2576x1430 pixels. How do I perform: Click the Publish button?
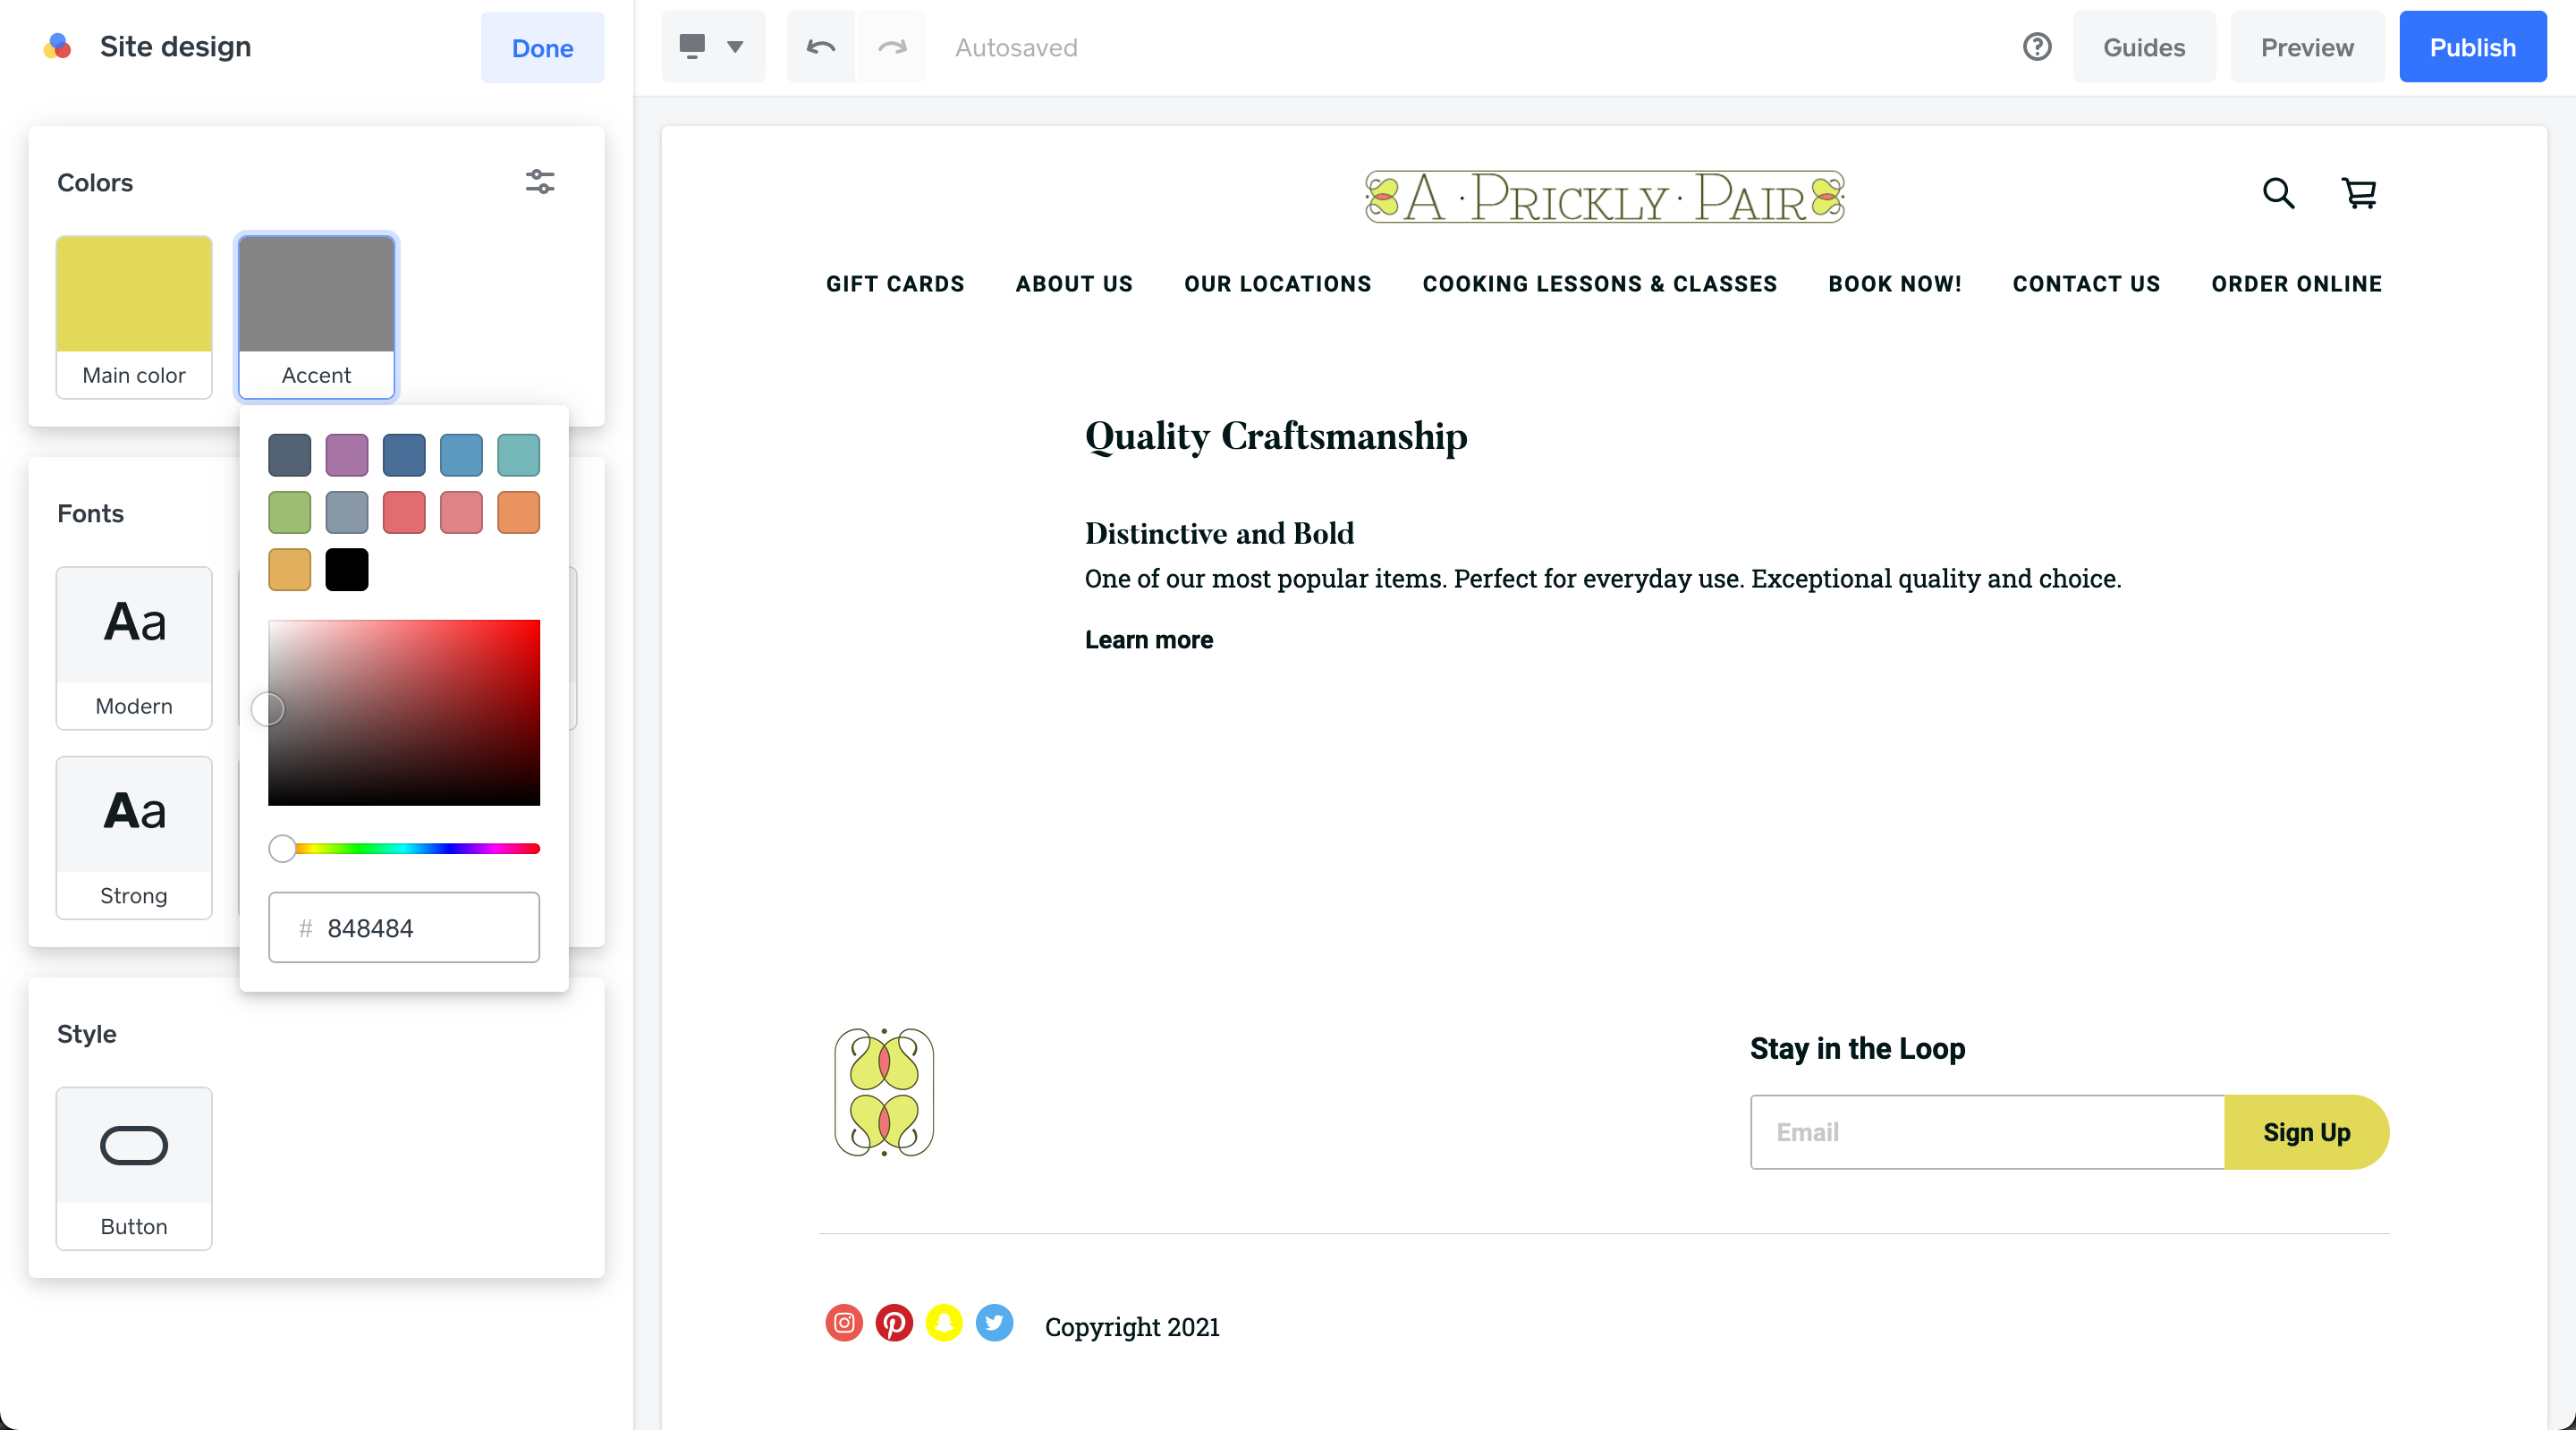tap(2472, 47)
